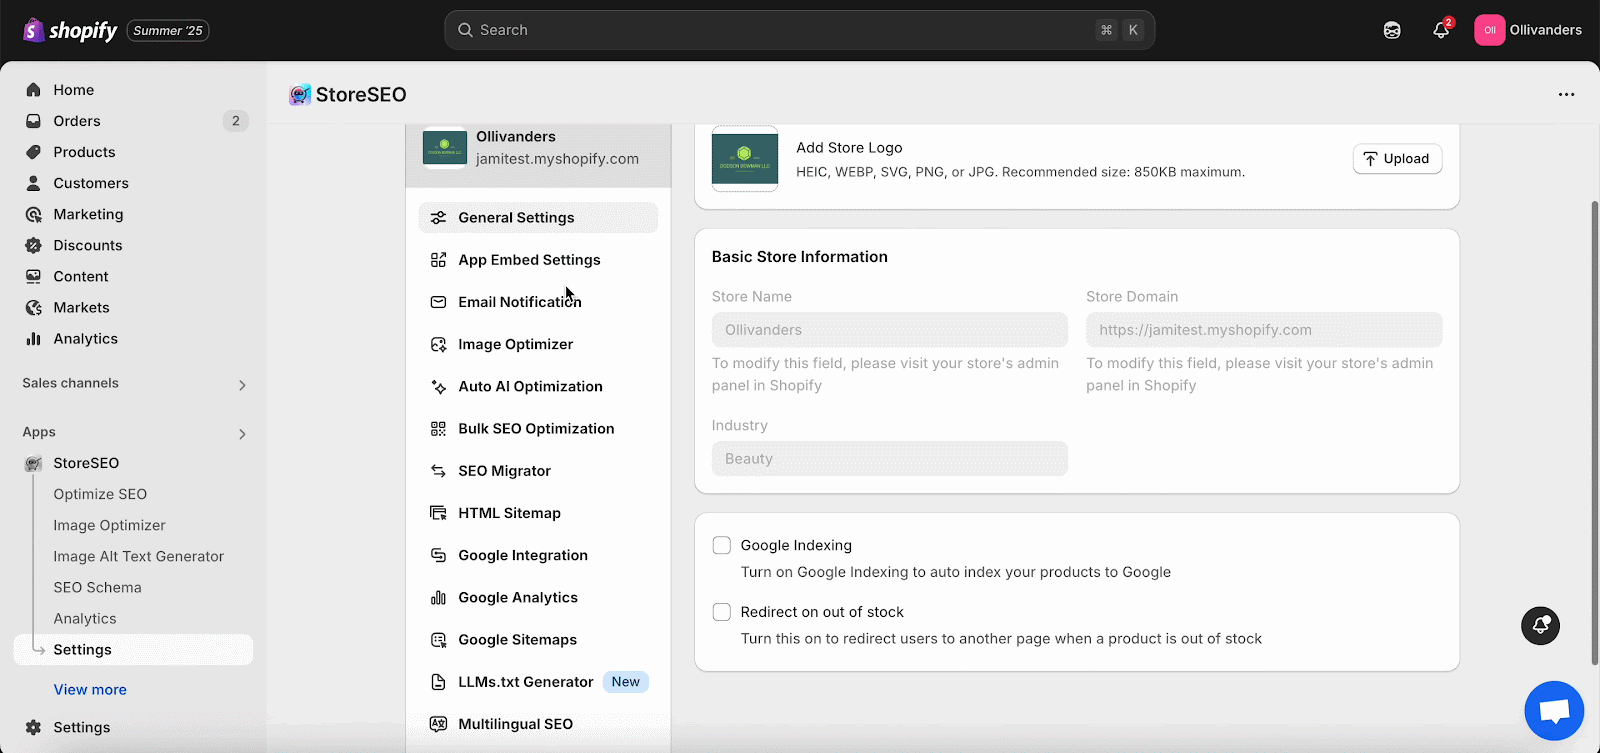Open Optimize SEO in StoreSEO submenu

100,494
